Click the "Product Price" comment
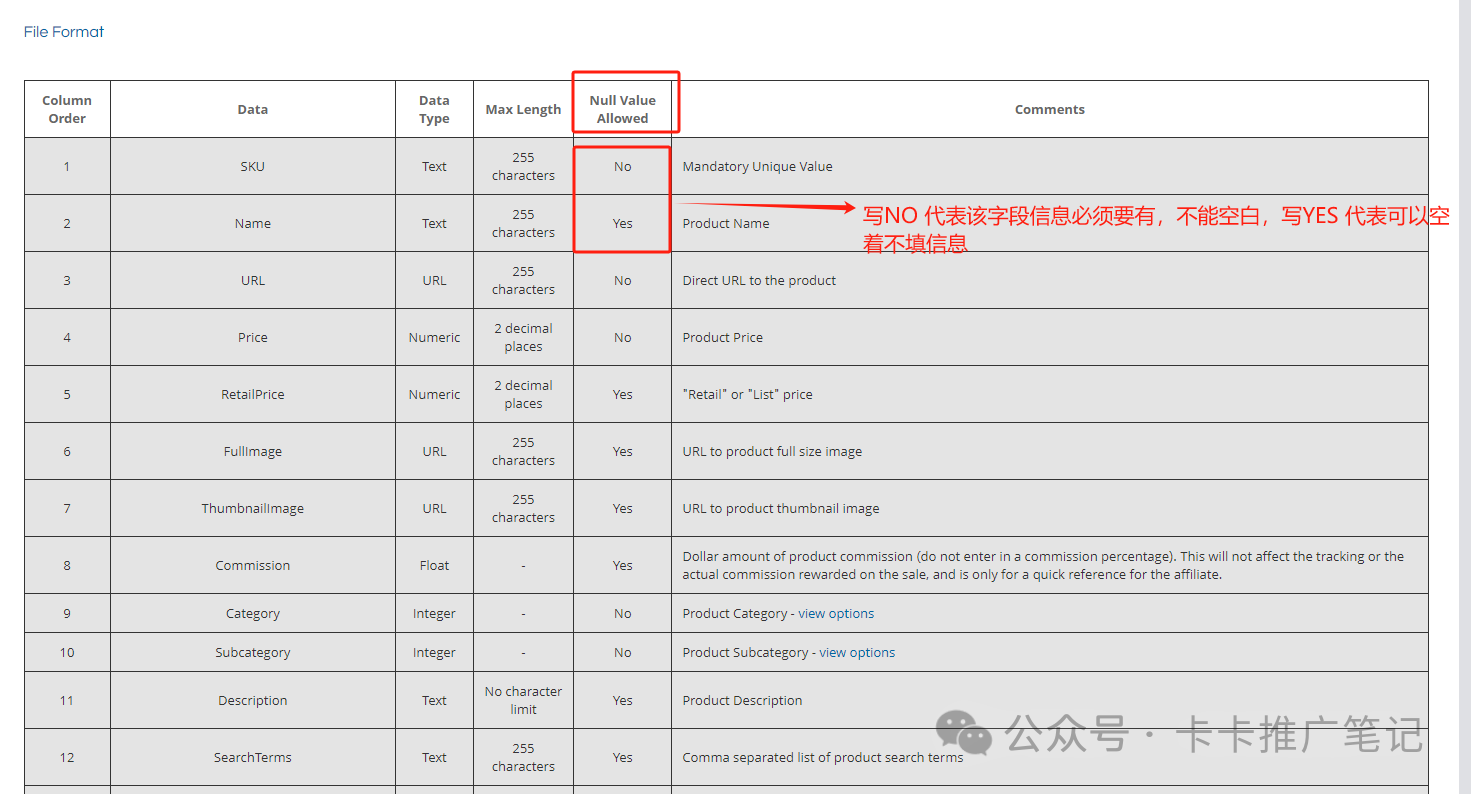The width and height of the screenshot is (1471, 794). pos(722,337)
